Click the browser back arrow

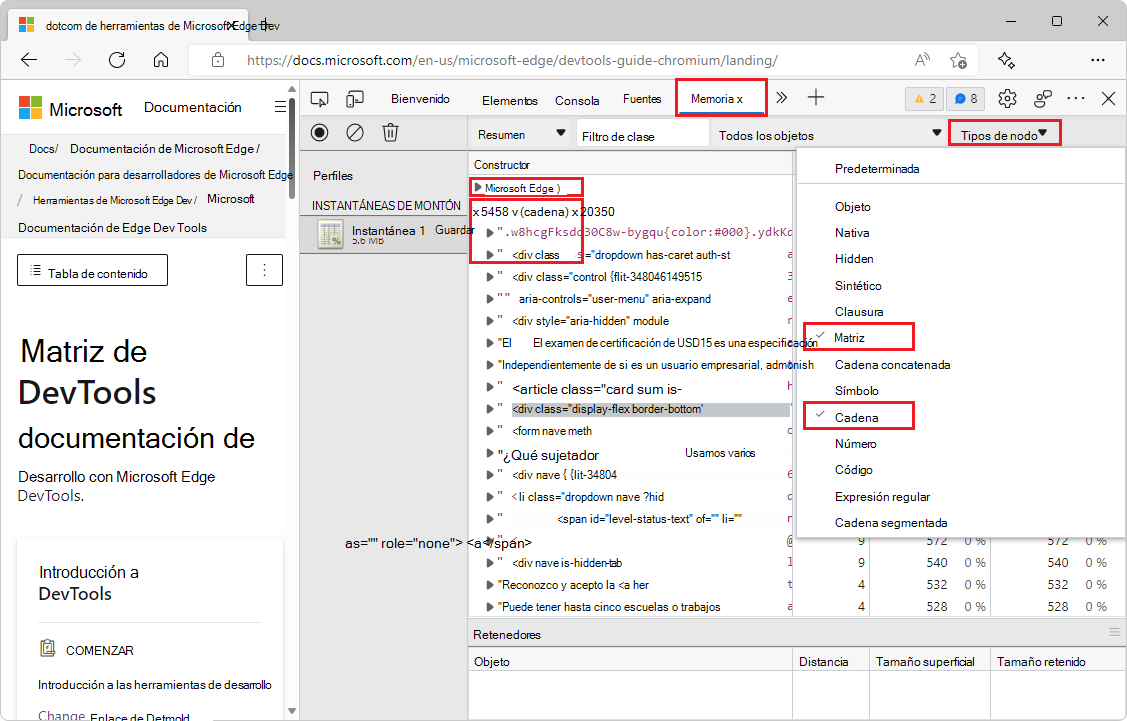(x=29, y=60)
